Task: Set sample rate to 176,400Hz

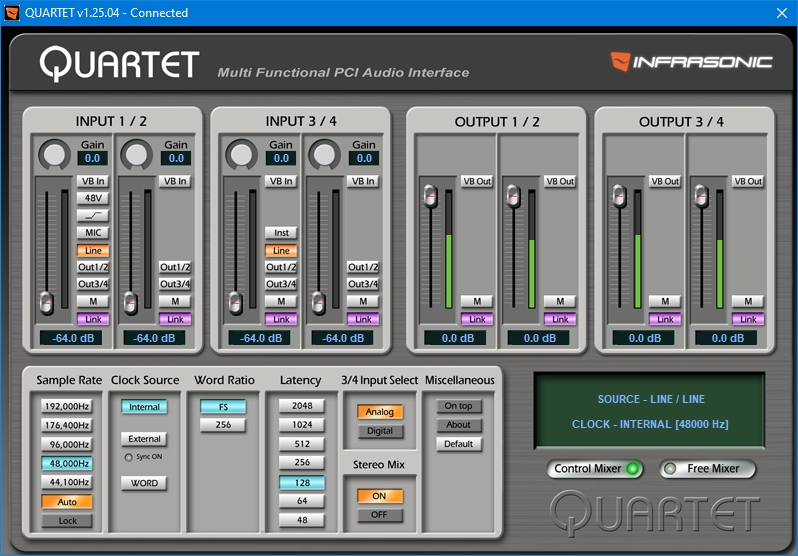Action: pyautogui.click(x=67, y=425)
